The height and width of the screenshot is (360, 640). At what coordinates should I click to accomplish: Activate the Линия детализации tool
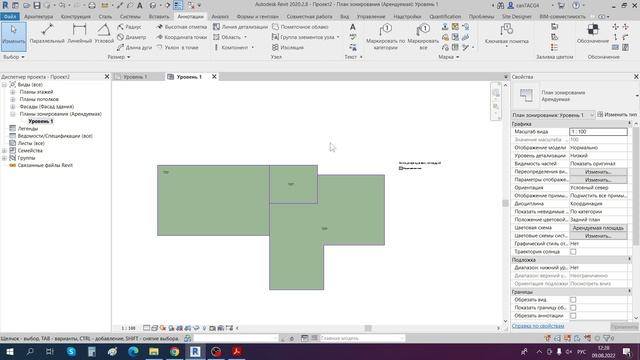pyautogui.click(x=240, y=27)
